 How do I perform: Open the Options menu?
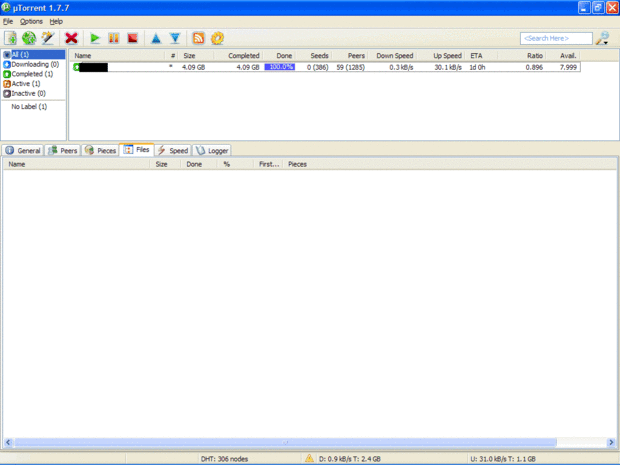pos(31,21)
